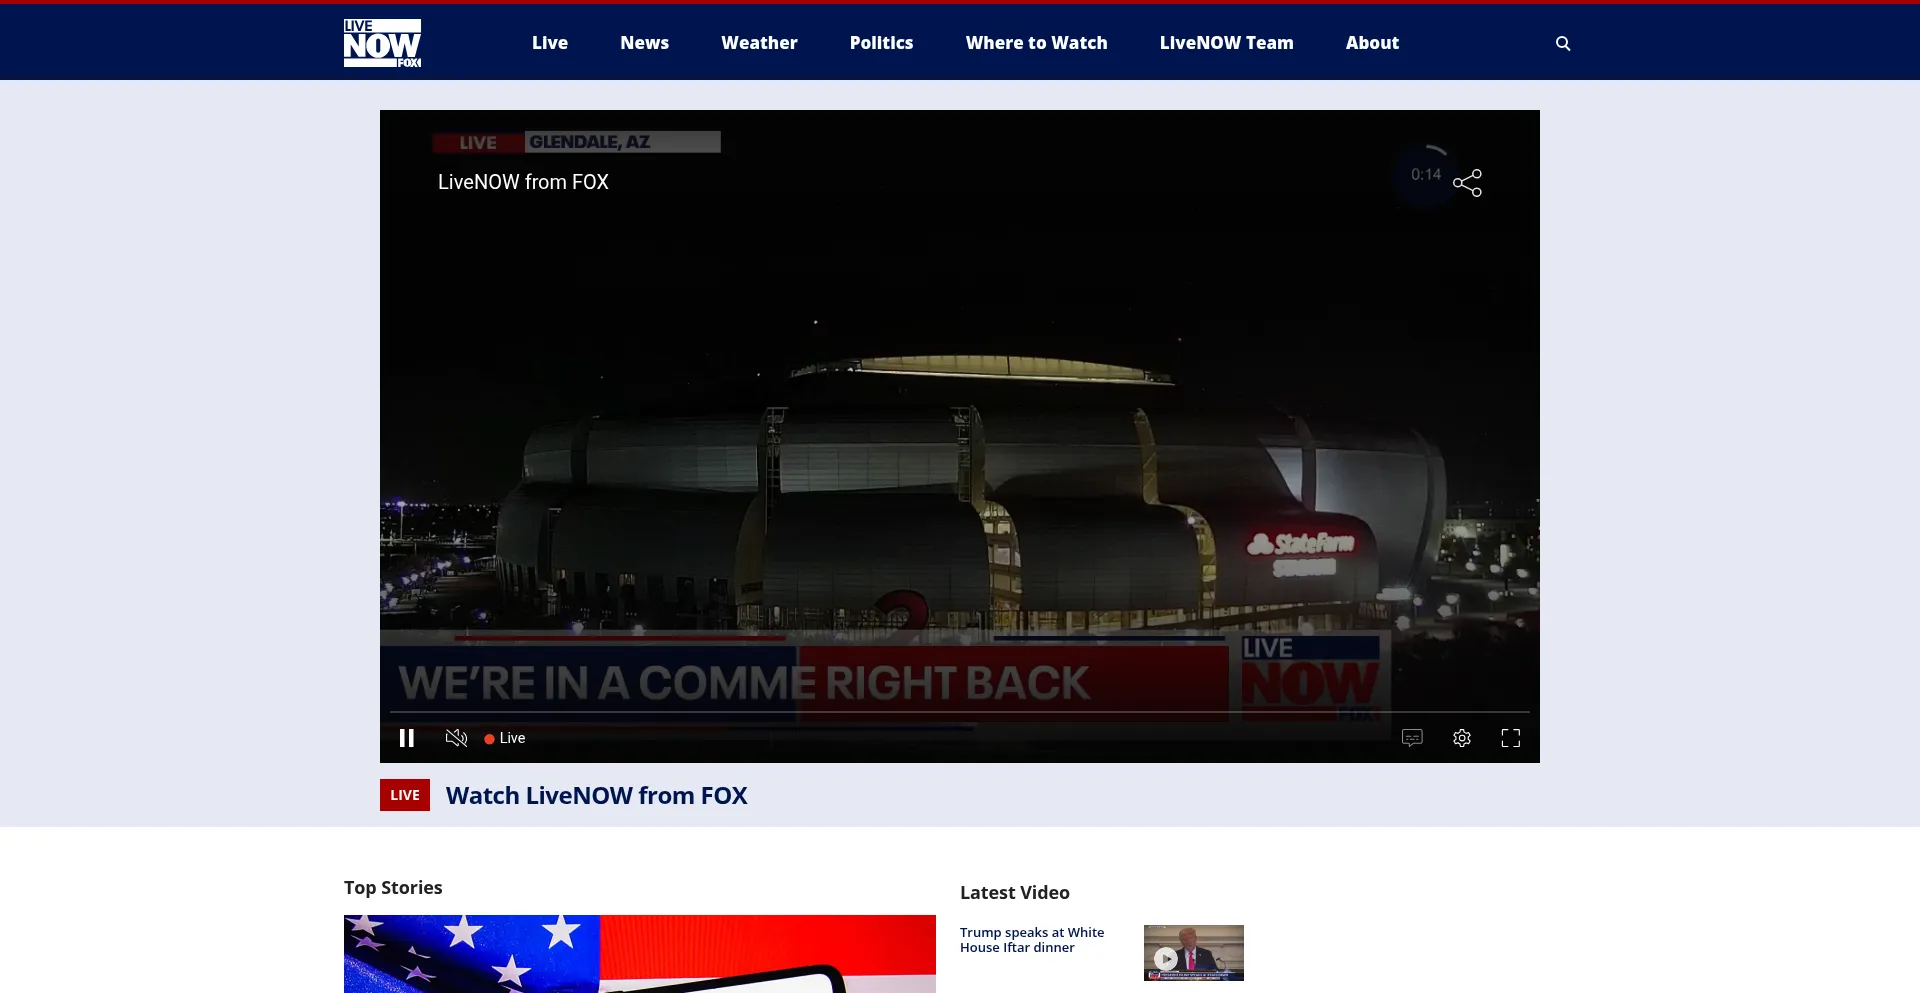Enter fullscreen video mode
This screenshot has width=1920, height=993.
[x=1511, y=738]
